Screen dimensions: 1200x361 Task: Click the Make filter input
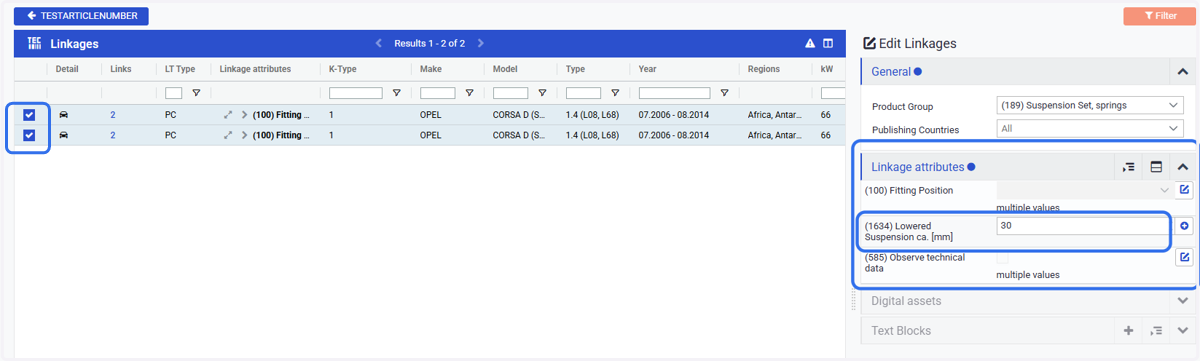pos(438,93)
